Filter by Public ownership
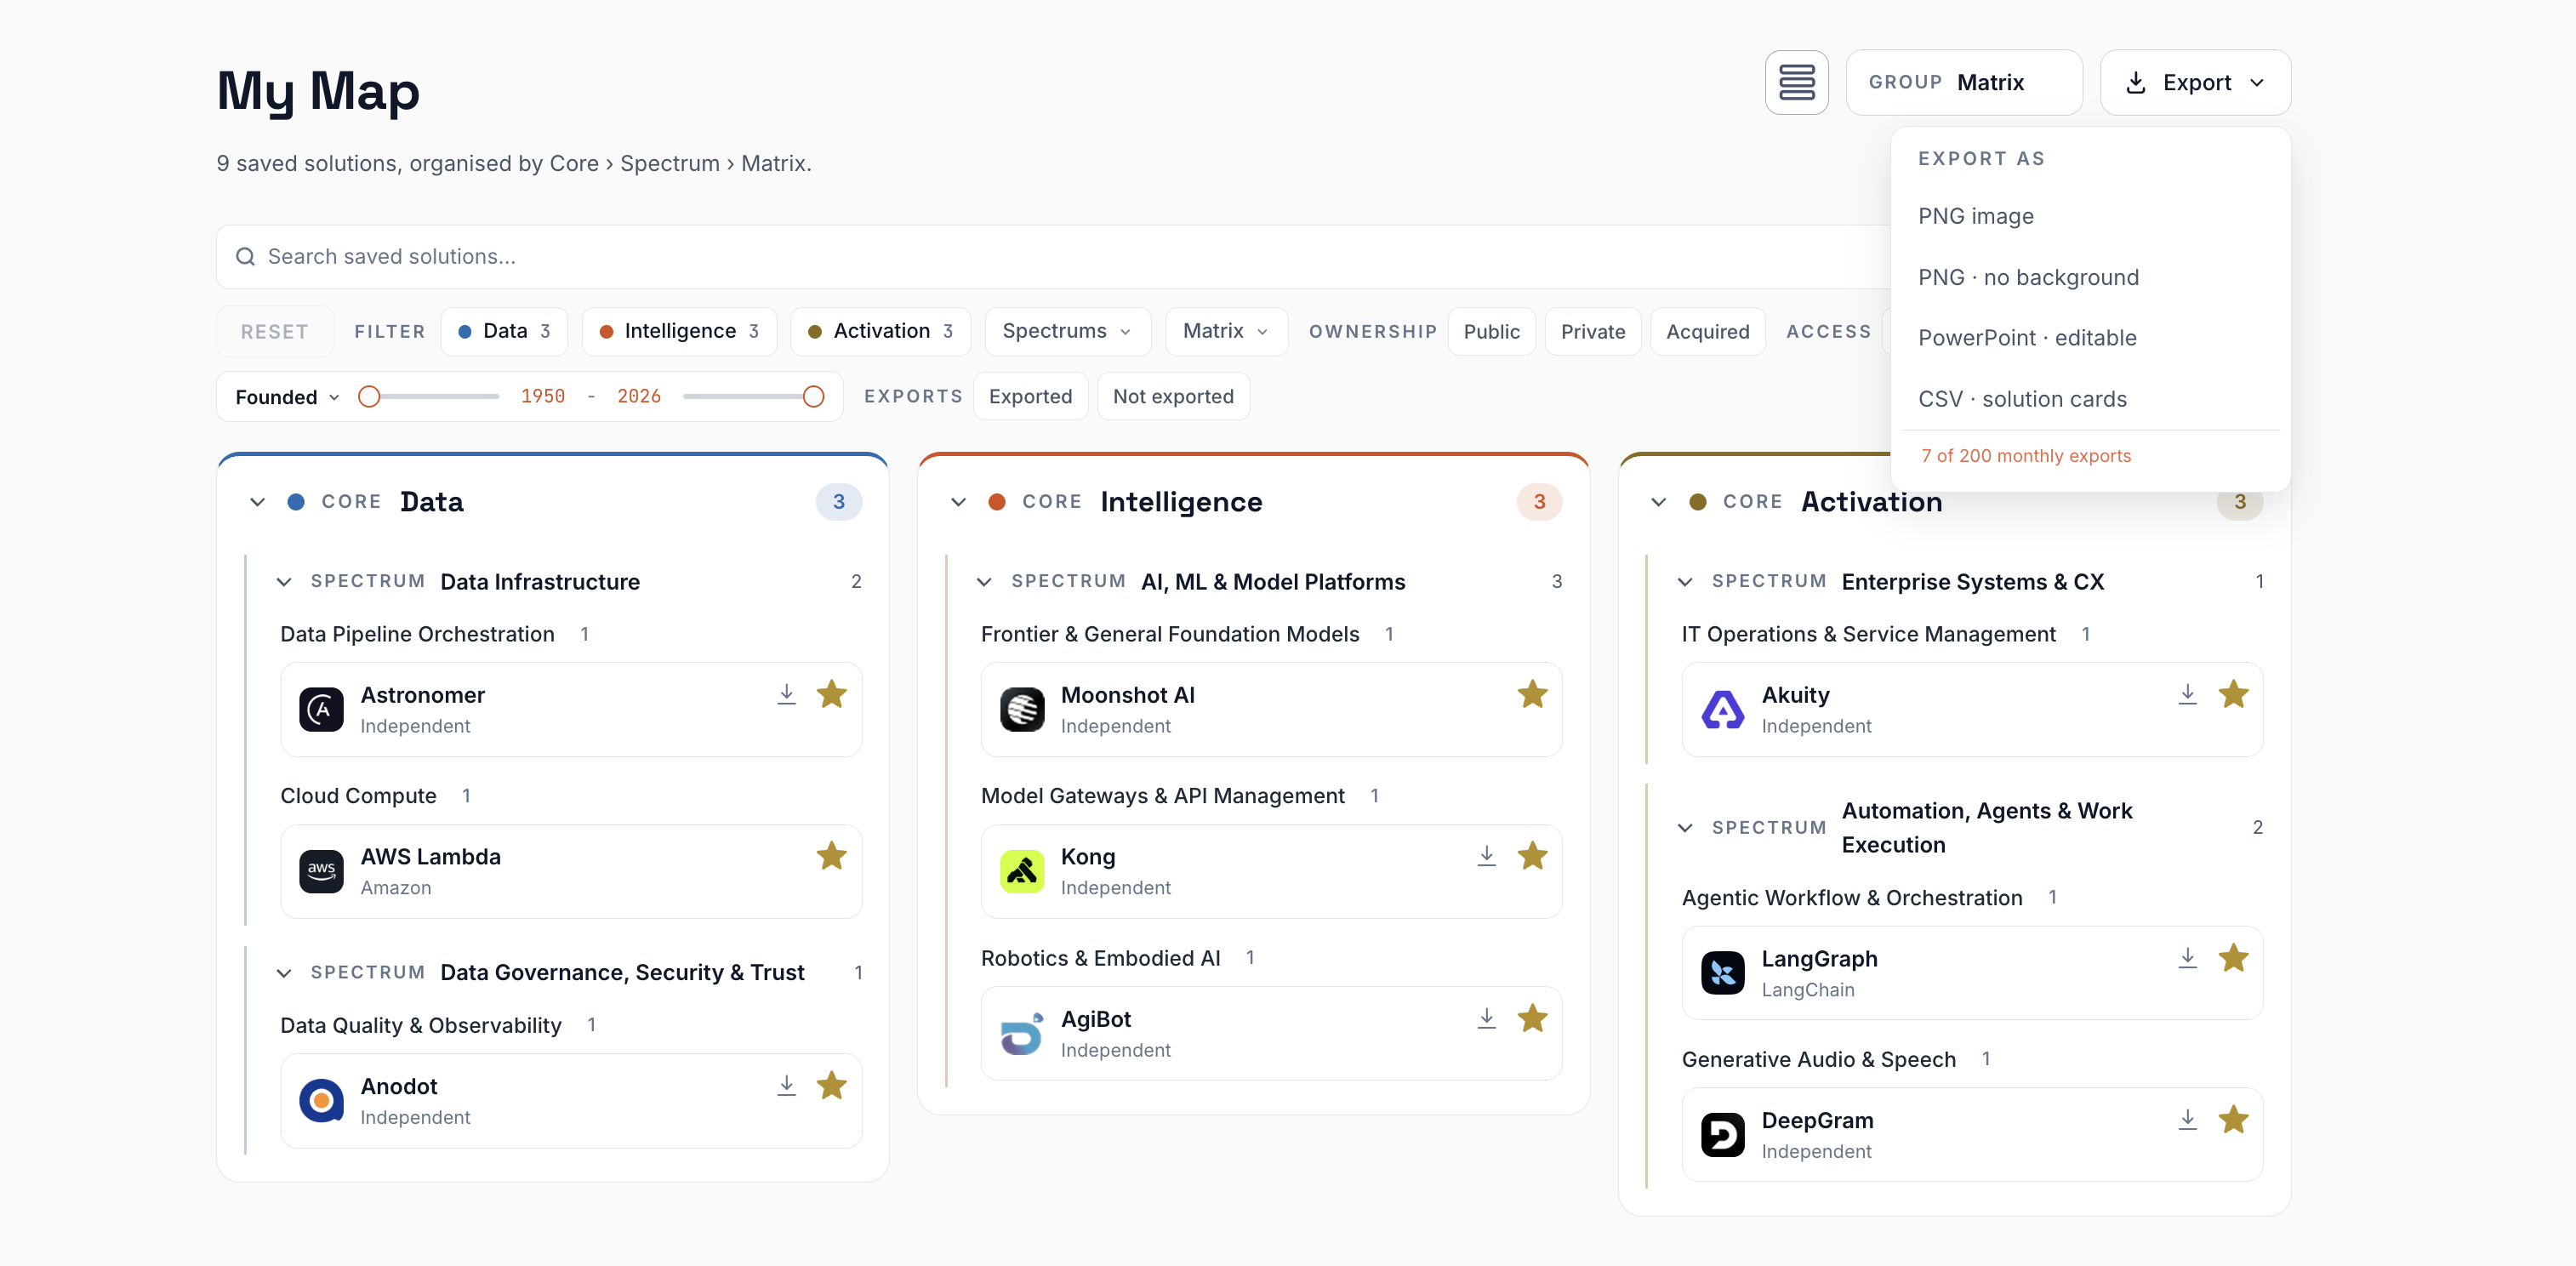Image resolution: width=2576 pixels, height=1266 pixels. tap(1491, 331)
